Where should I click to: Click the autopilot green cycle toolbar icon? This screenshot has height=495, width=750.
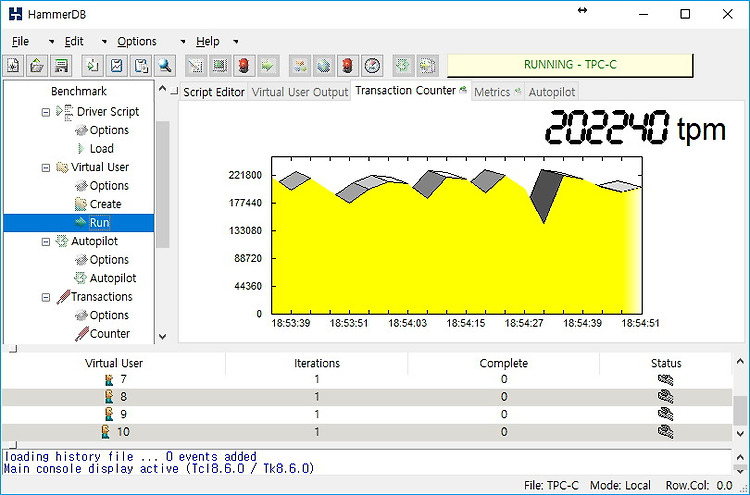point(403,65)
